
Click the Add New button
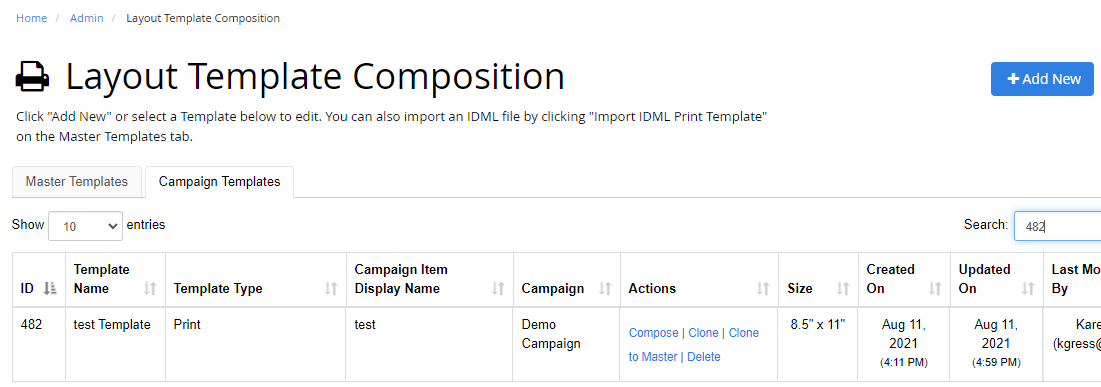tap(1042, 79)
